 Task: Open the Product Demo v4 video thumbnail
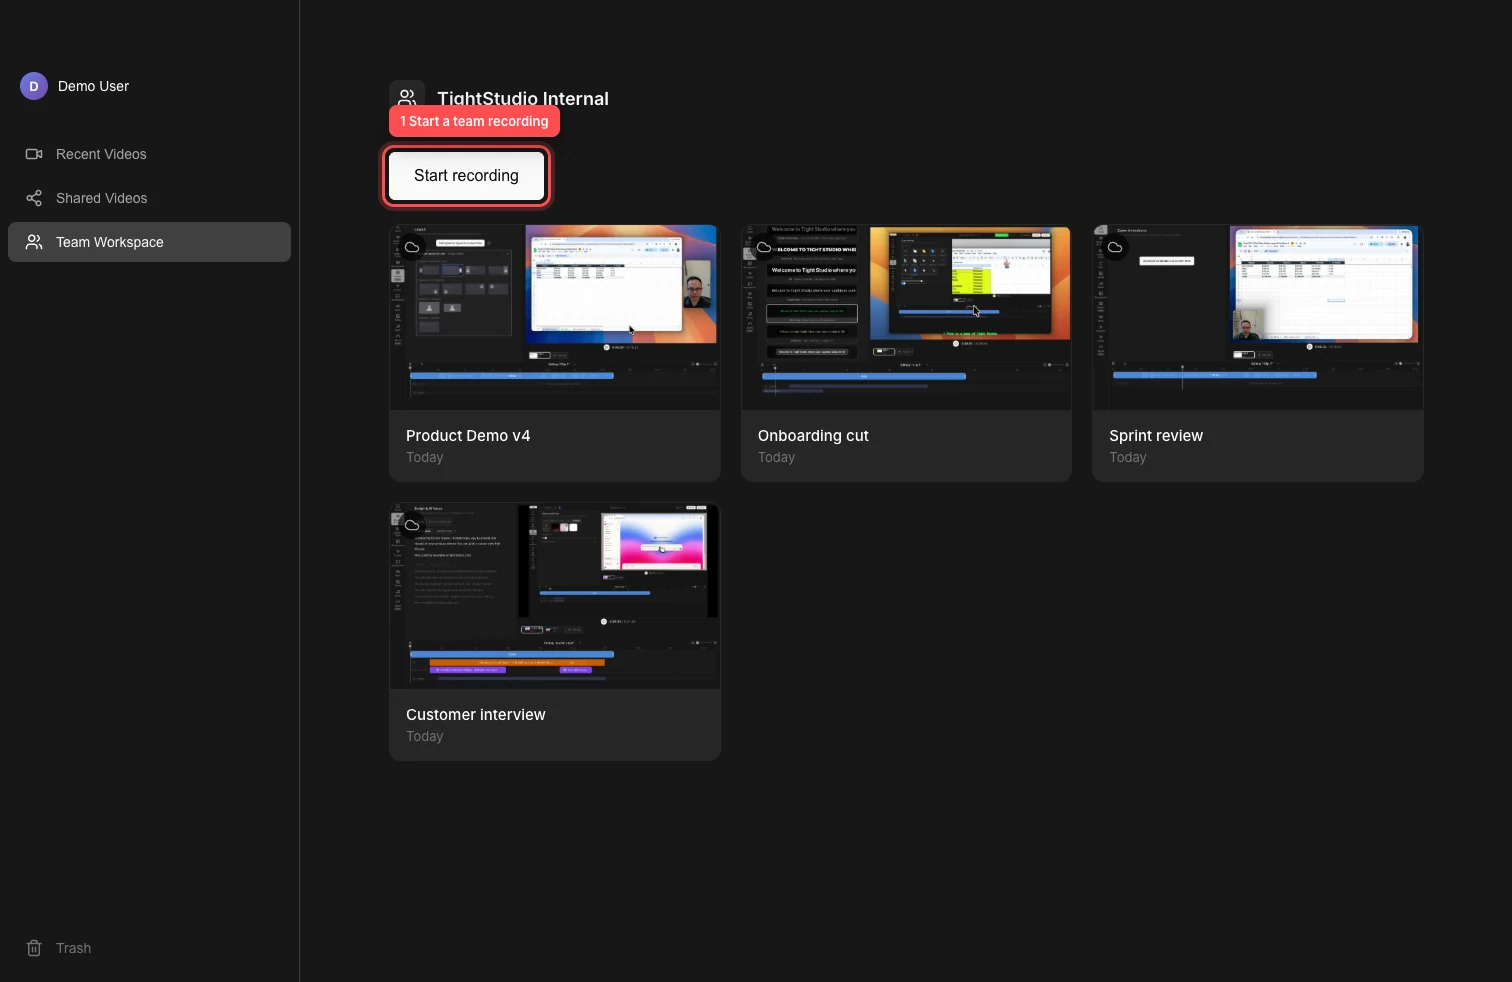(x=555, y=317)
